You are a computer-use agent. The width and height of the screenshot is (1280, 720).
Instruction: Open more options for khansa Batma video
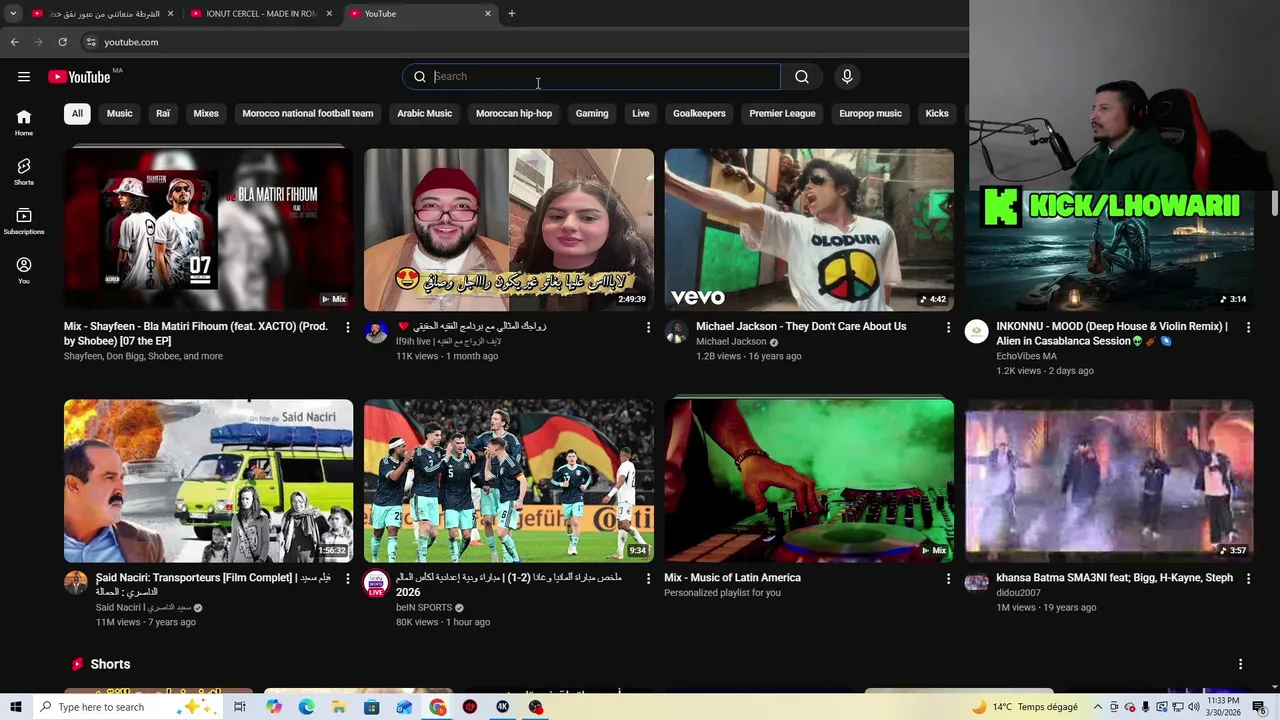[x=1248, y=578]
